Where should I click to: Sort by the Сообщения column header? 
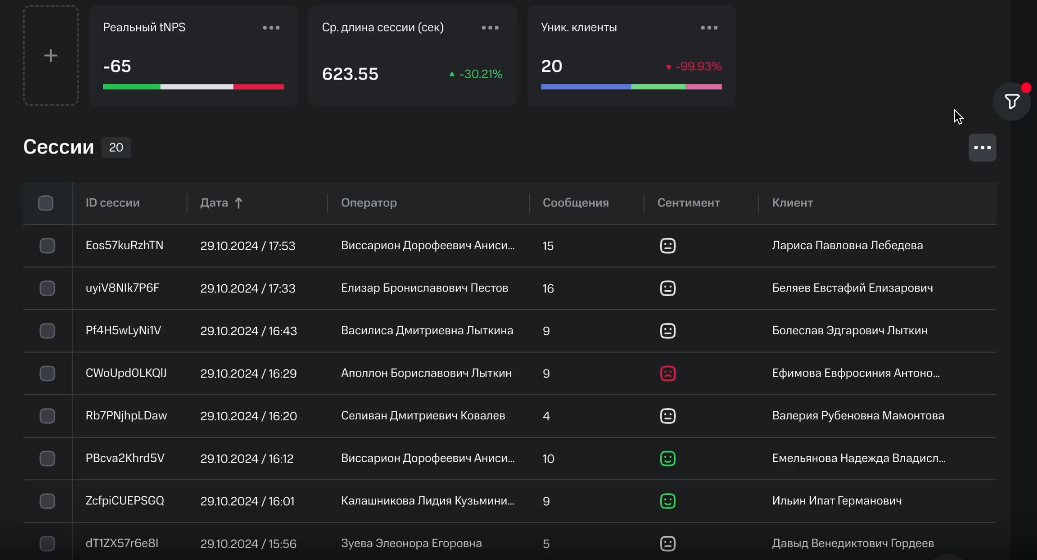[575, 203]
